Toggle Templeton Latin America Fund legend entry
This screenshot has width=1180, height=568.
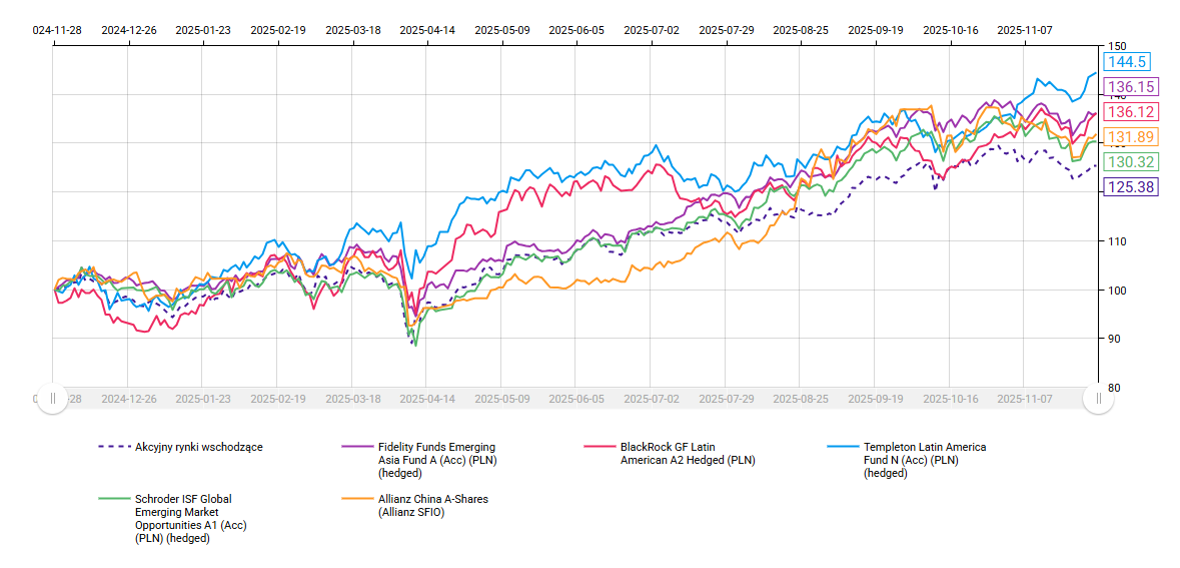pos(924,459)
